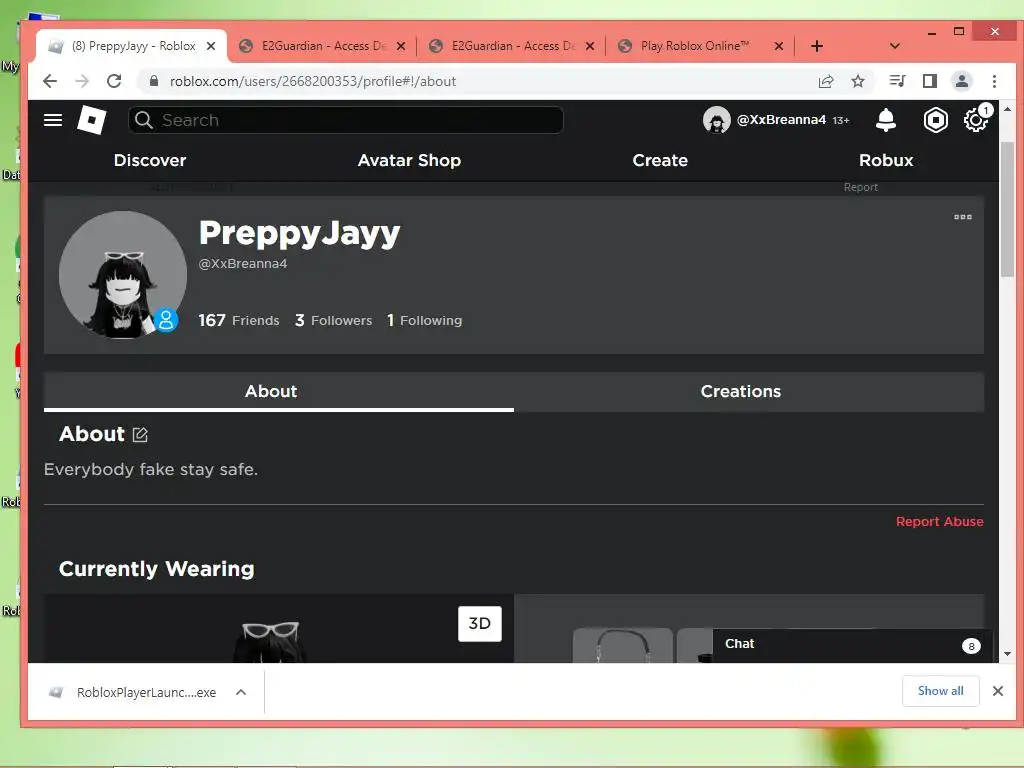Open the 167 Friends list
Viewport: 1024px width, 768px height.
(239, 320)
